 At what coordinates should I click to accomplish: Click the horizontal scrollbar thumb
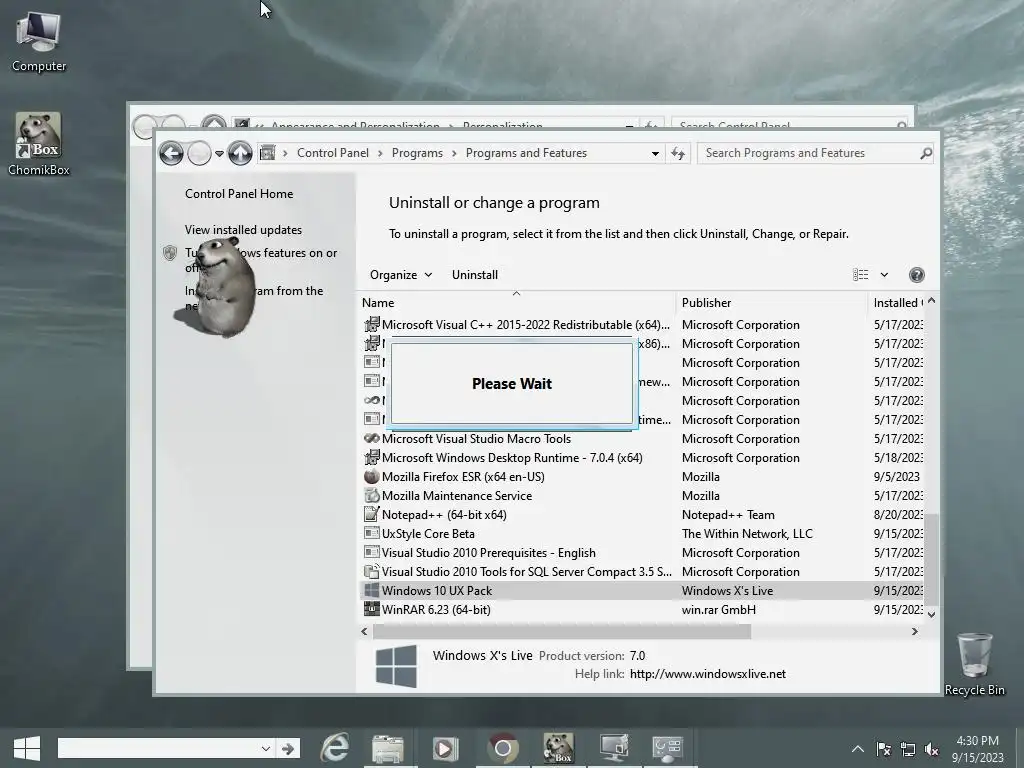(x=562, y=632)
